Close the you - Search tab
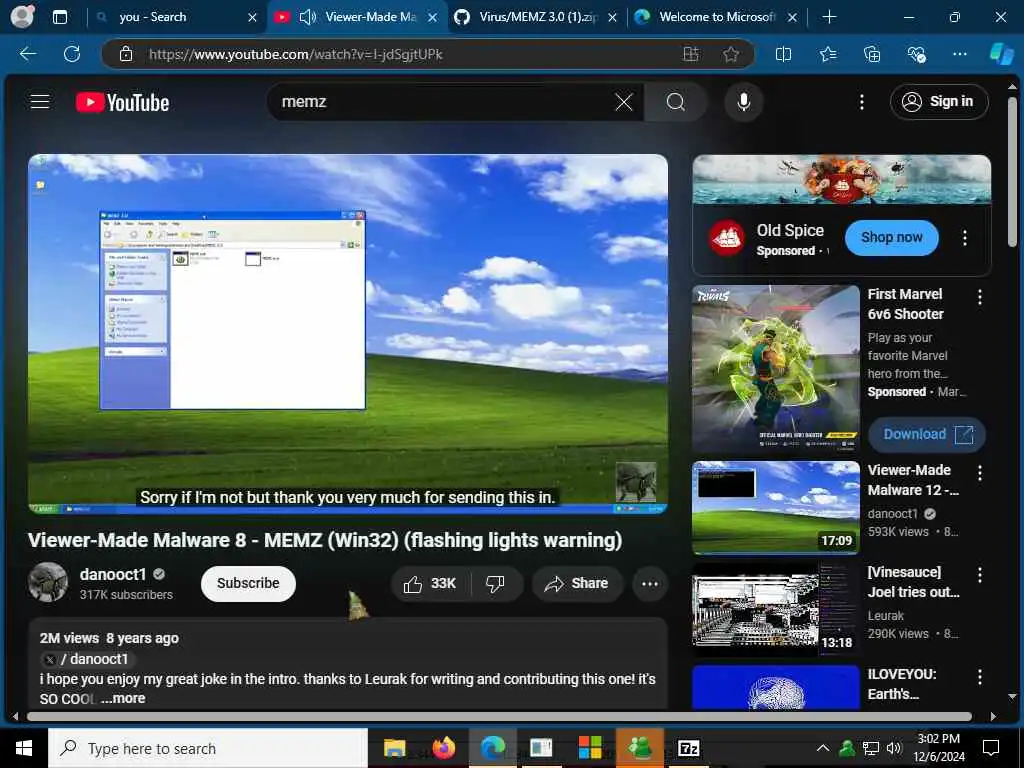Screen dimensions: 1024x768 coord(252,18)
